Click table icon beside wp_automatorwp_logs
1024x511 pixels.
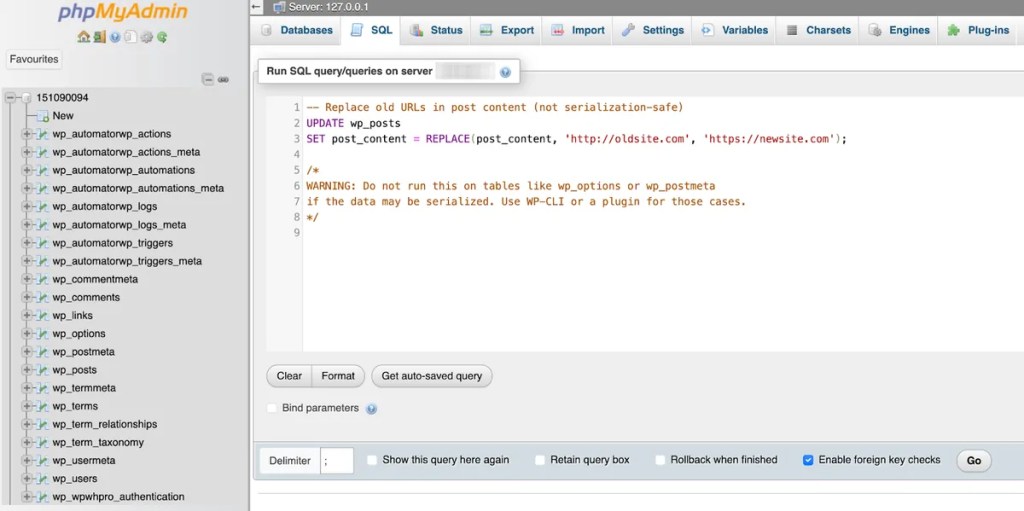tap(43, 206)
